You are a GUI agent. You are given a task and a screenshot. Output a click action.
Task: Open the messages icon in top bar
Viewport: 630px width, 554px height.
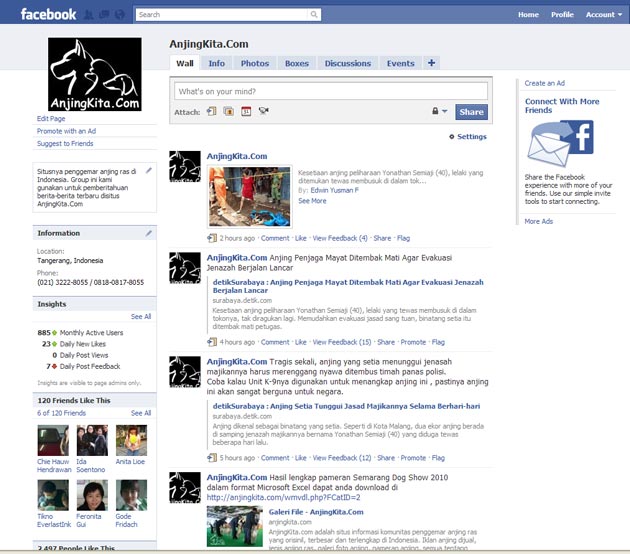tap(104, 15)
